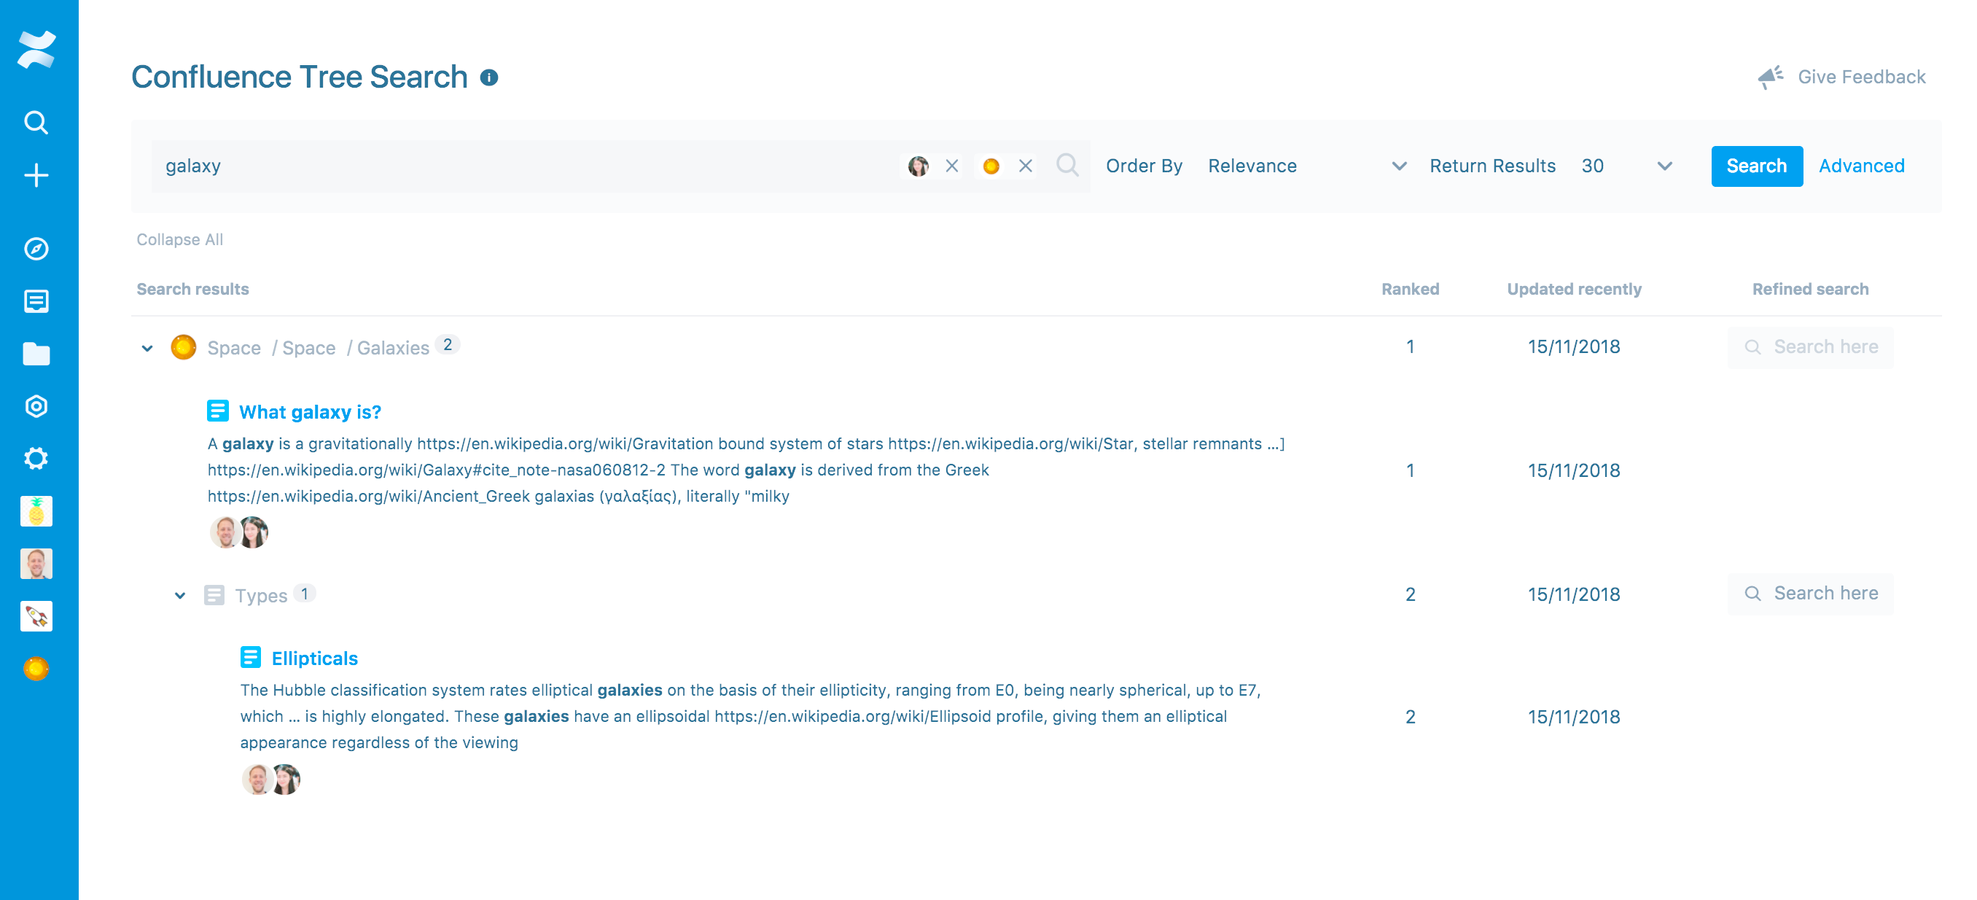Viewport: 1977px width, 900px height.
Task: Click the grey page icon beside Types
Action: (x=214, y=595)
